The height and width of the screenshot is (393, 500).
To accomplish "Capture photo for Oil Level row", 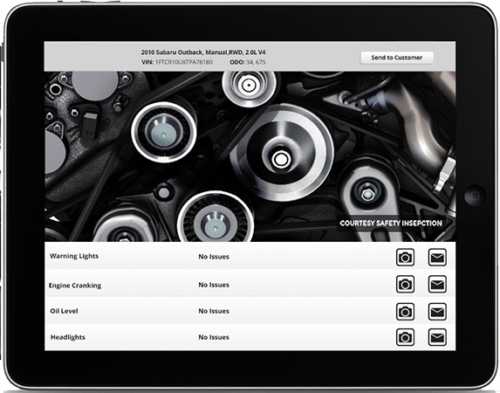I will pos(405,312).
